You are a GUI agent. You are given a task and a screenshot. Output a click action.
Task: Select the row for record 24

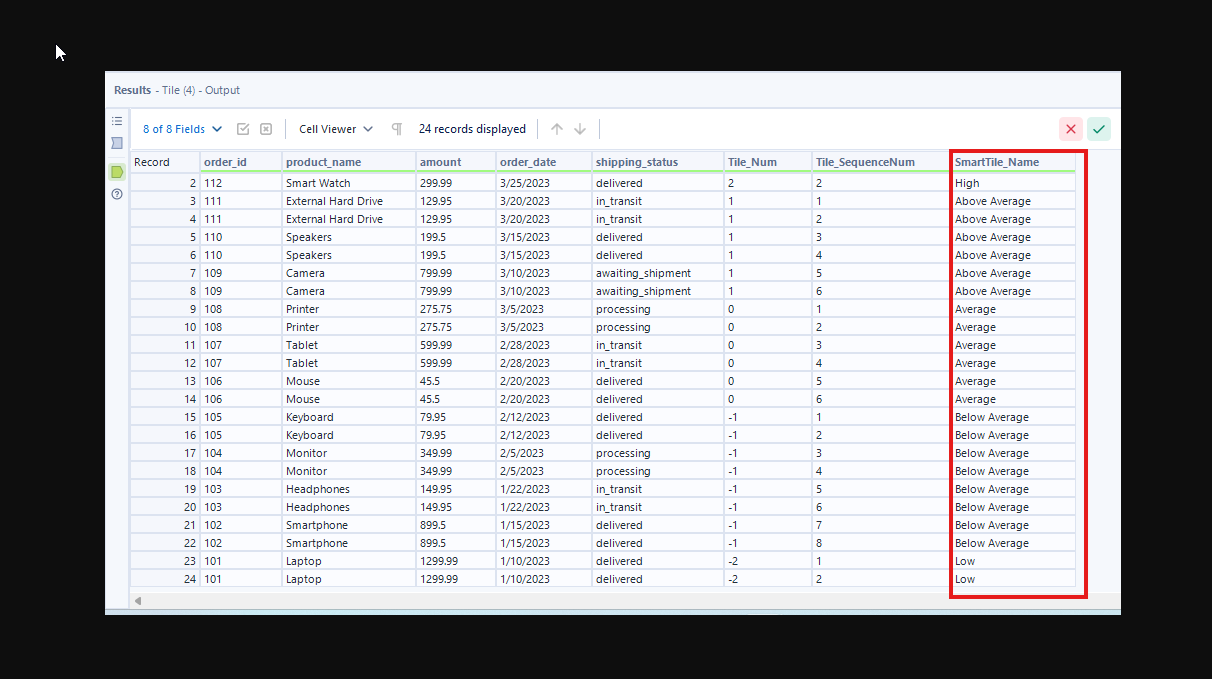point(164,579)
